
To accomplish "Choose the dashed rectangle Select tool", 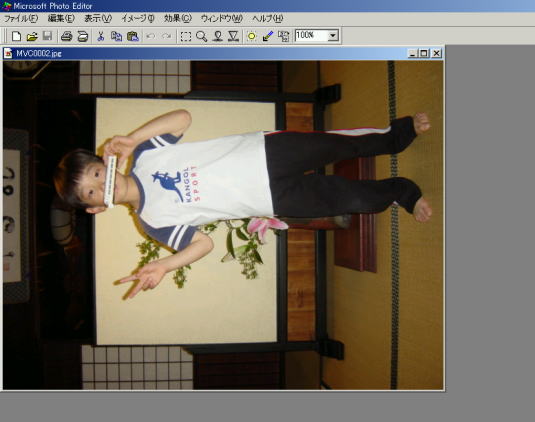I will coord(186,36).
